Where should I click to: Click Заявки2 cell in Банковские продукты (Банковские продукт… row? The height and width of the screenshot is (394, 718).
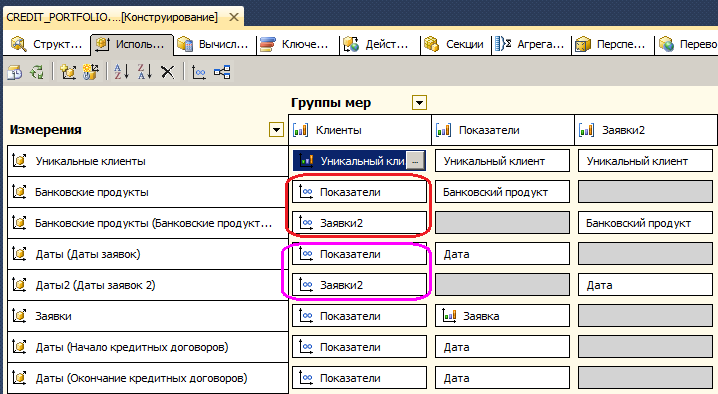tap(359, 223)
